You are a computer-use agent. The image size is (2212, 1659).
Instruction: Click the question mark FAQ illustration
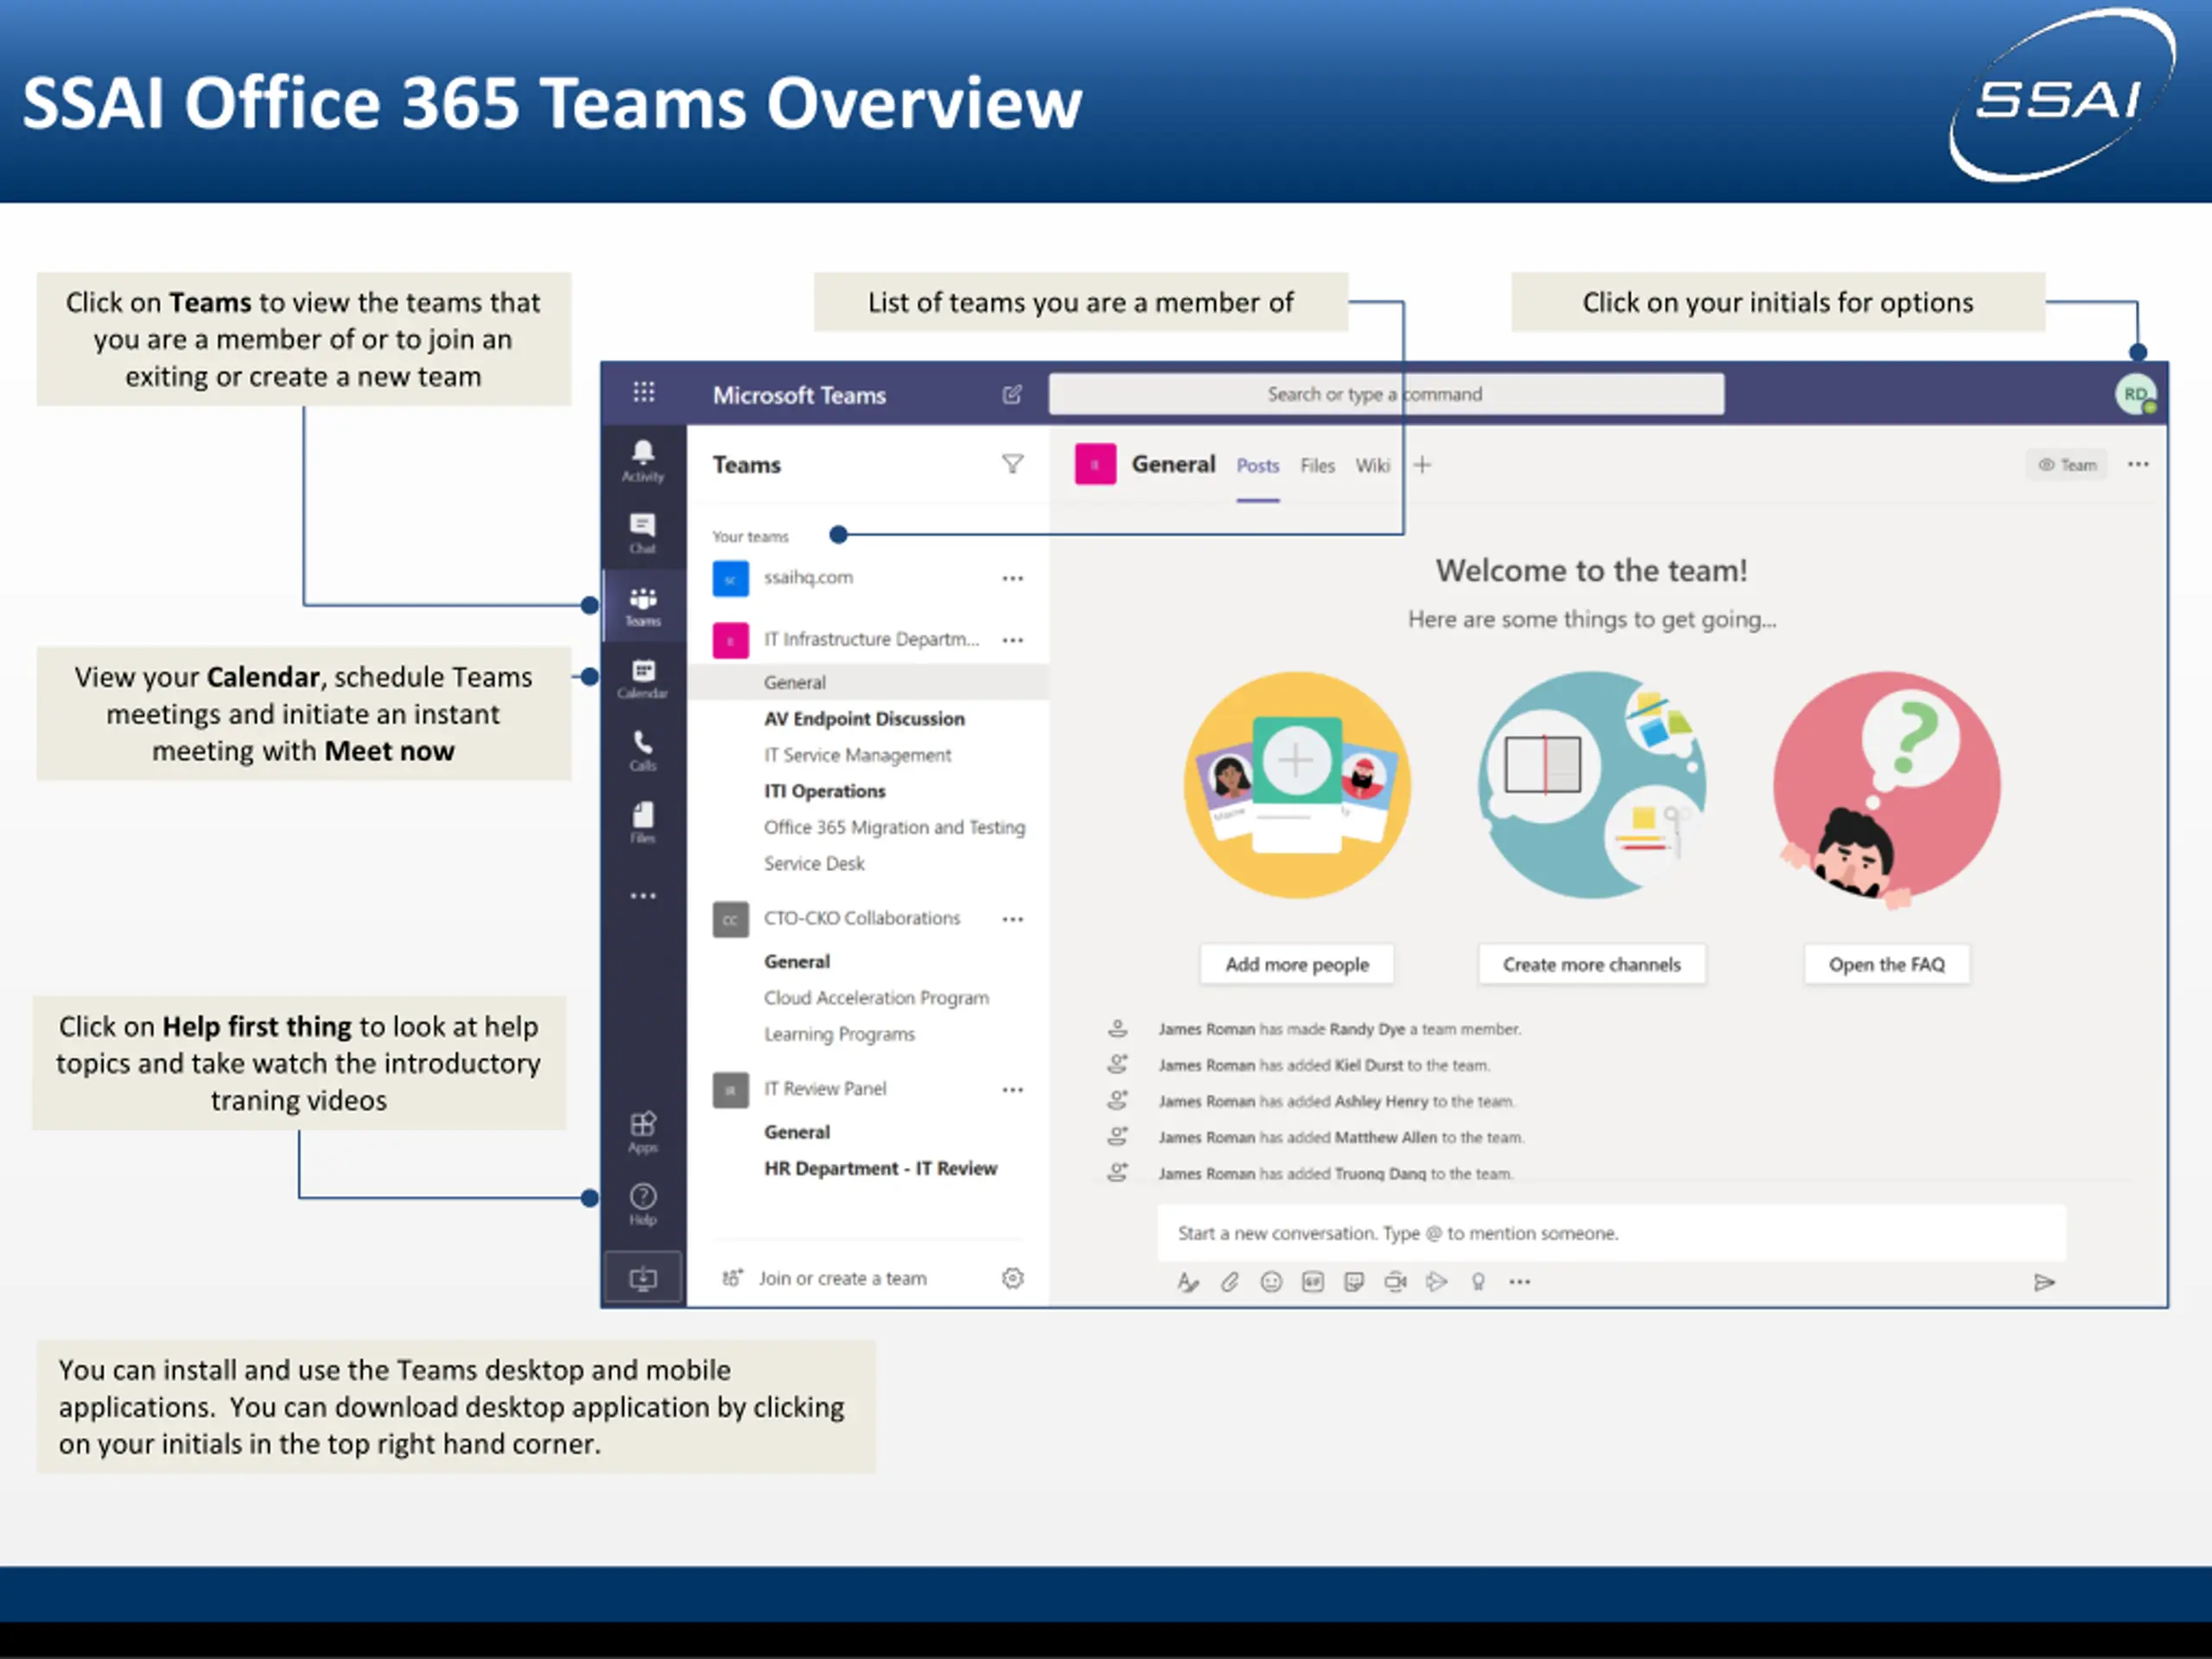[x=1887, y=788]
